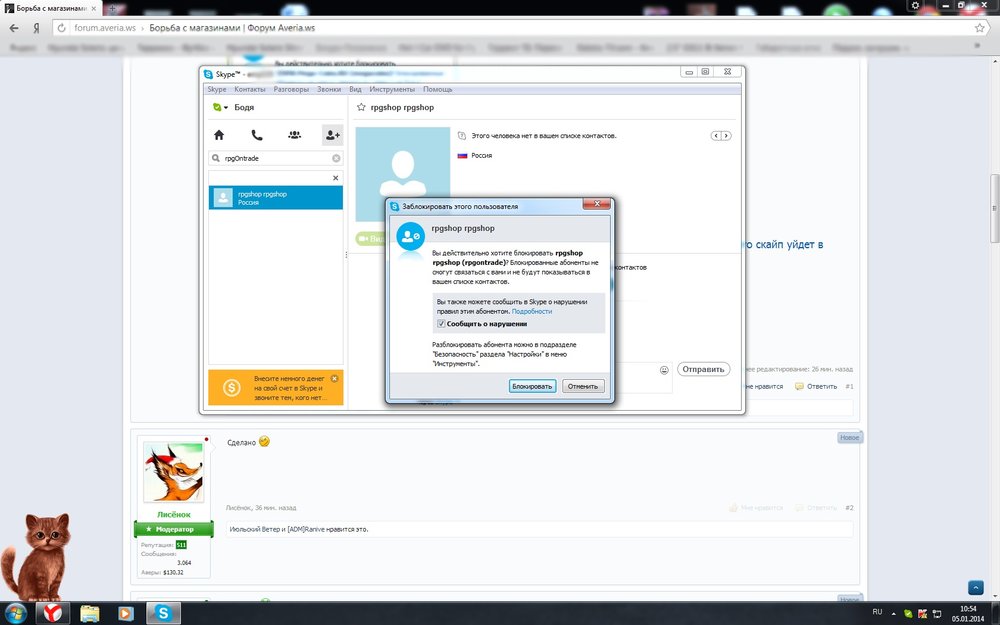Click the Yandex browser taskbar icon
The image size is (1000, 625).
click(50, 612)
